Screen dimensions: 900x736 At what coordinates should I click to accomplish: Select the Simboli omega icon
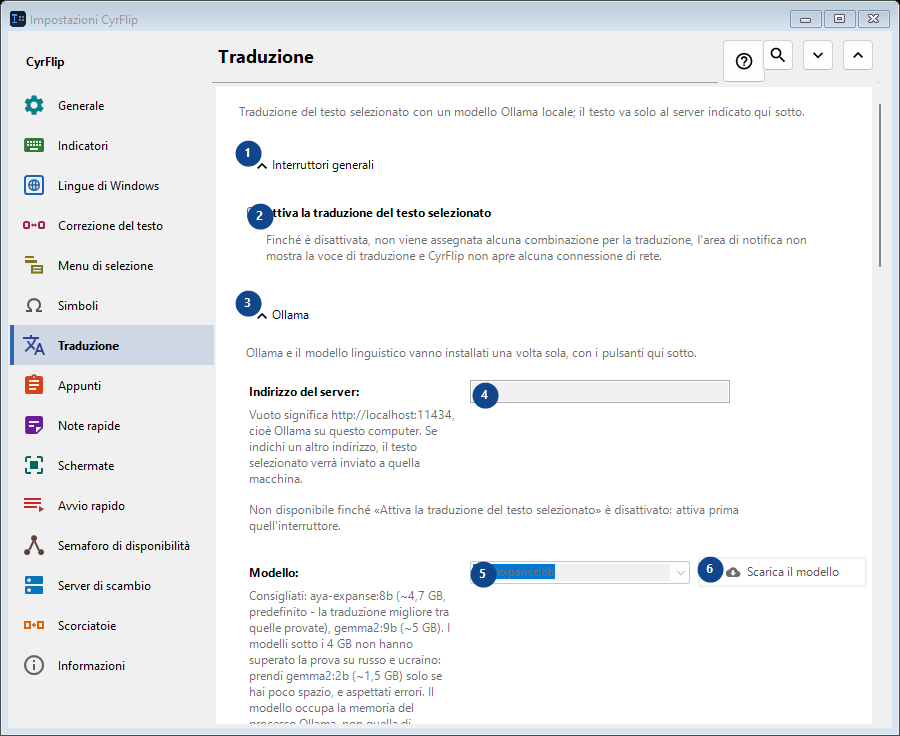pyautogui.click(x=34, y=305)
